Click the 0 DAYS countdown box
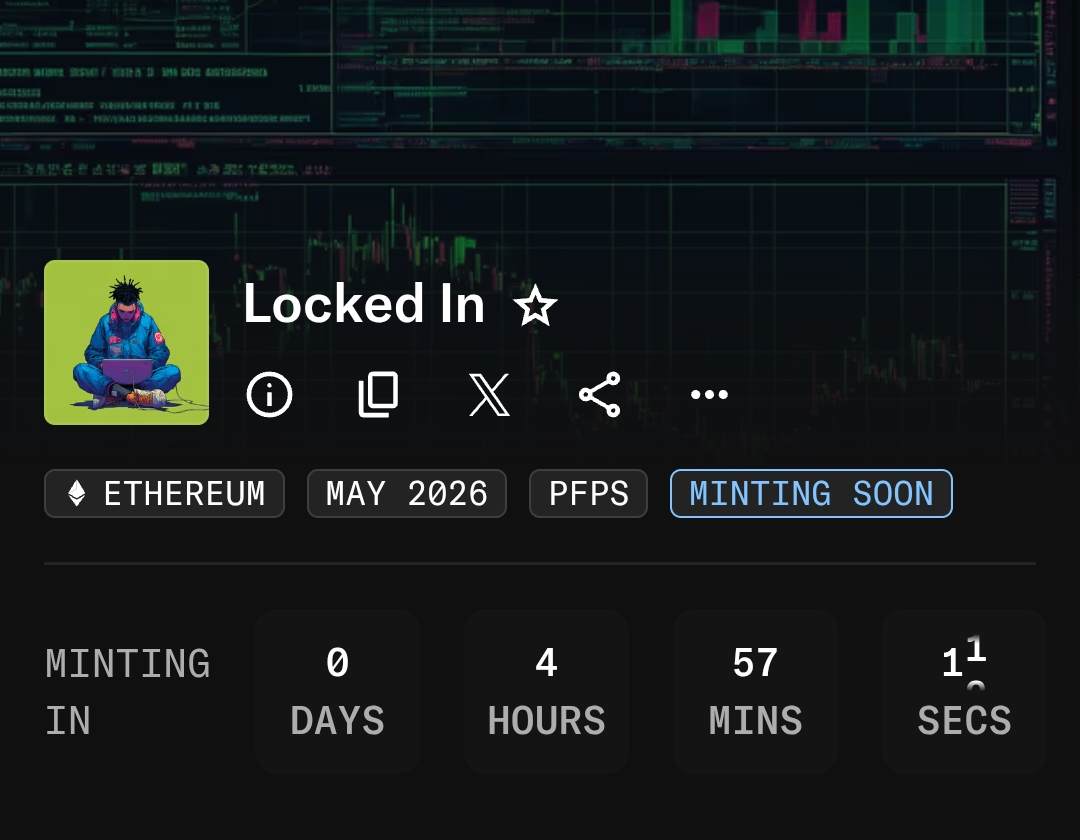 (338, 691)
